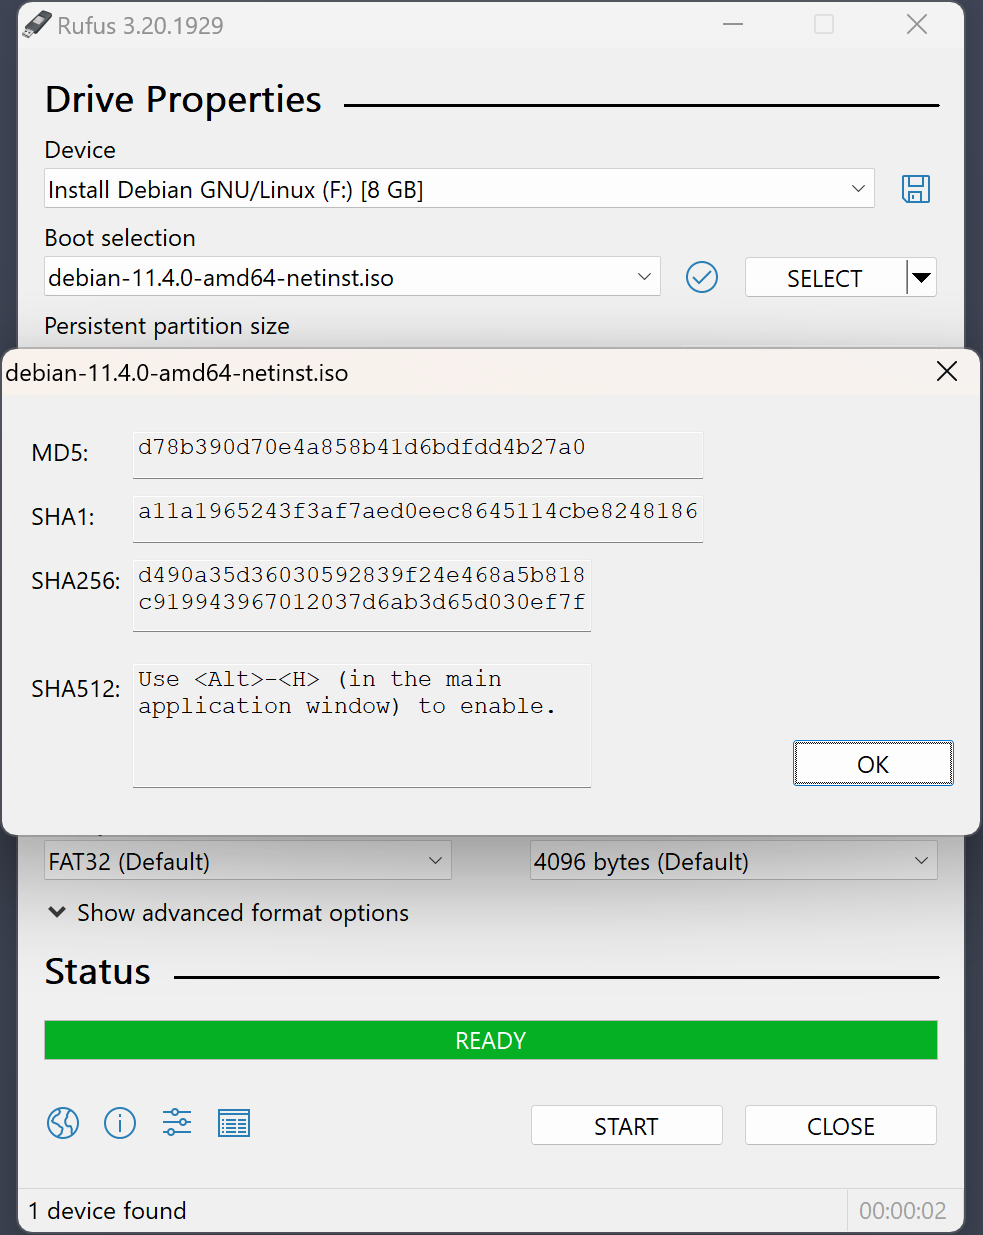Click CLOSE to exit Rufus
This screenshot has height=1235, width=983.
[x=840, y=1125]
